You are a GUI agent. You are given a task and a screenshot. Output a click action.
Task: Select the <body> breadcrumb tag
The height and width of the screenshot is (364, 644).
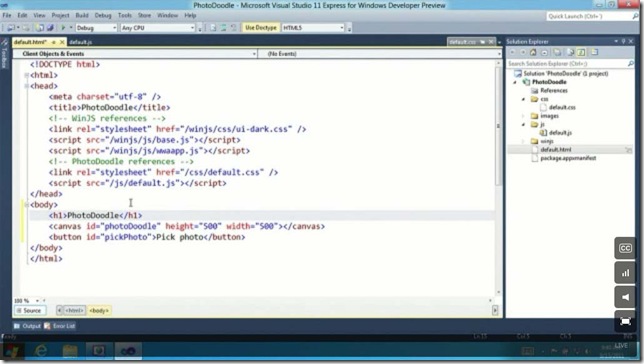[x=99, y=311]
